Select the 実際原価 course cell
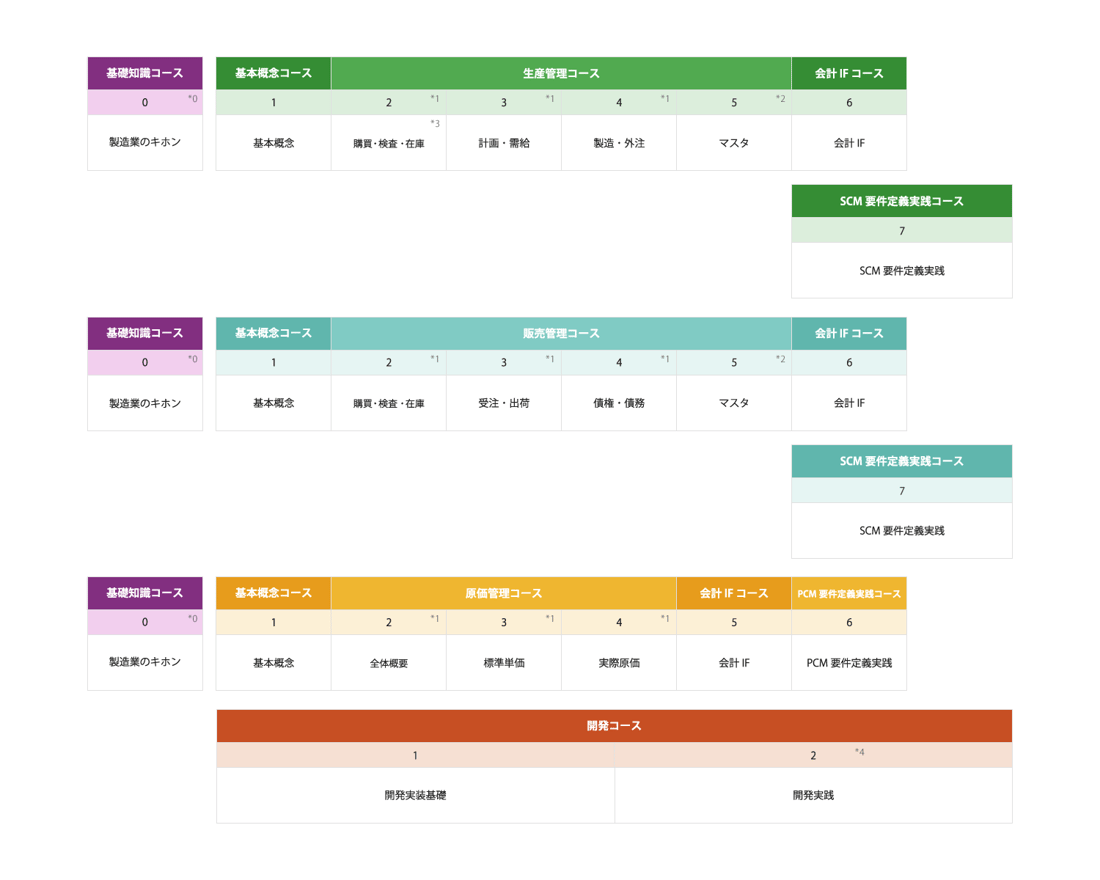Viewport: 1100px width, 880px height. pyautogui.click(x=618, y=662)
